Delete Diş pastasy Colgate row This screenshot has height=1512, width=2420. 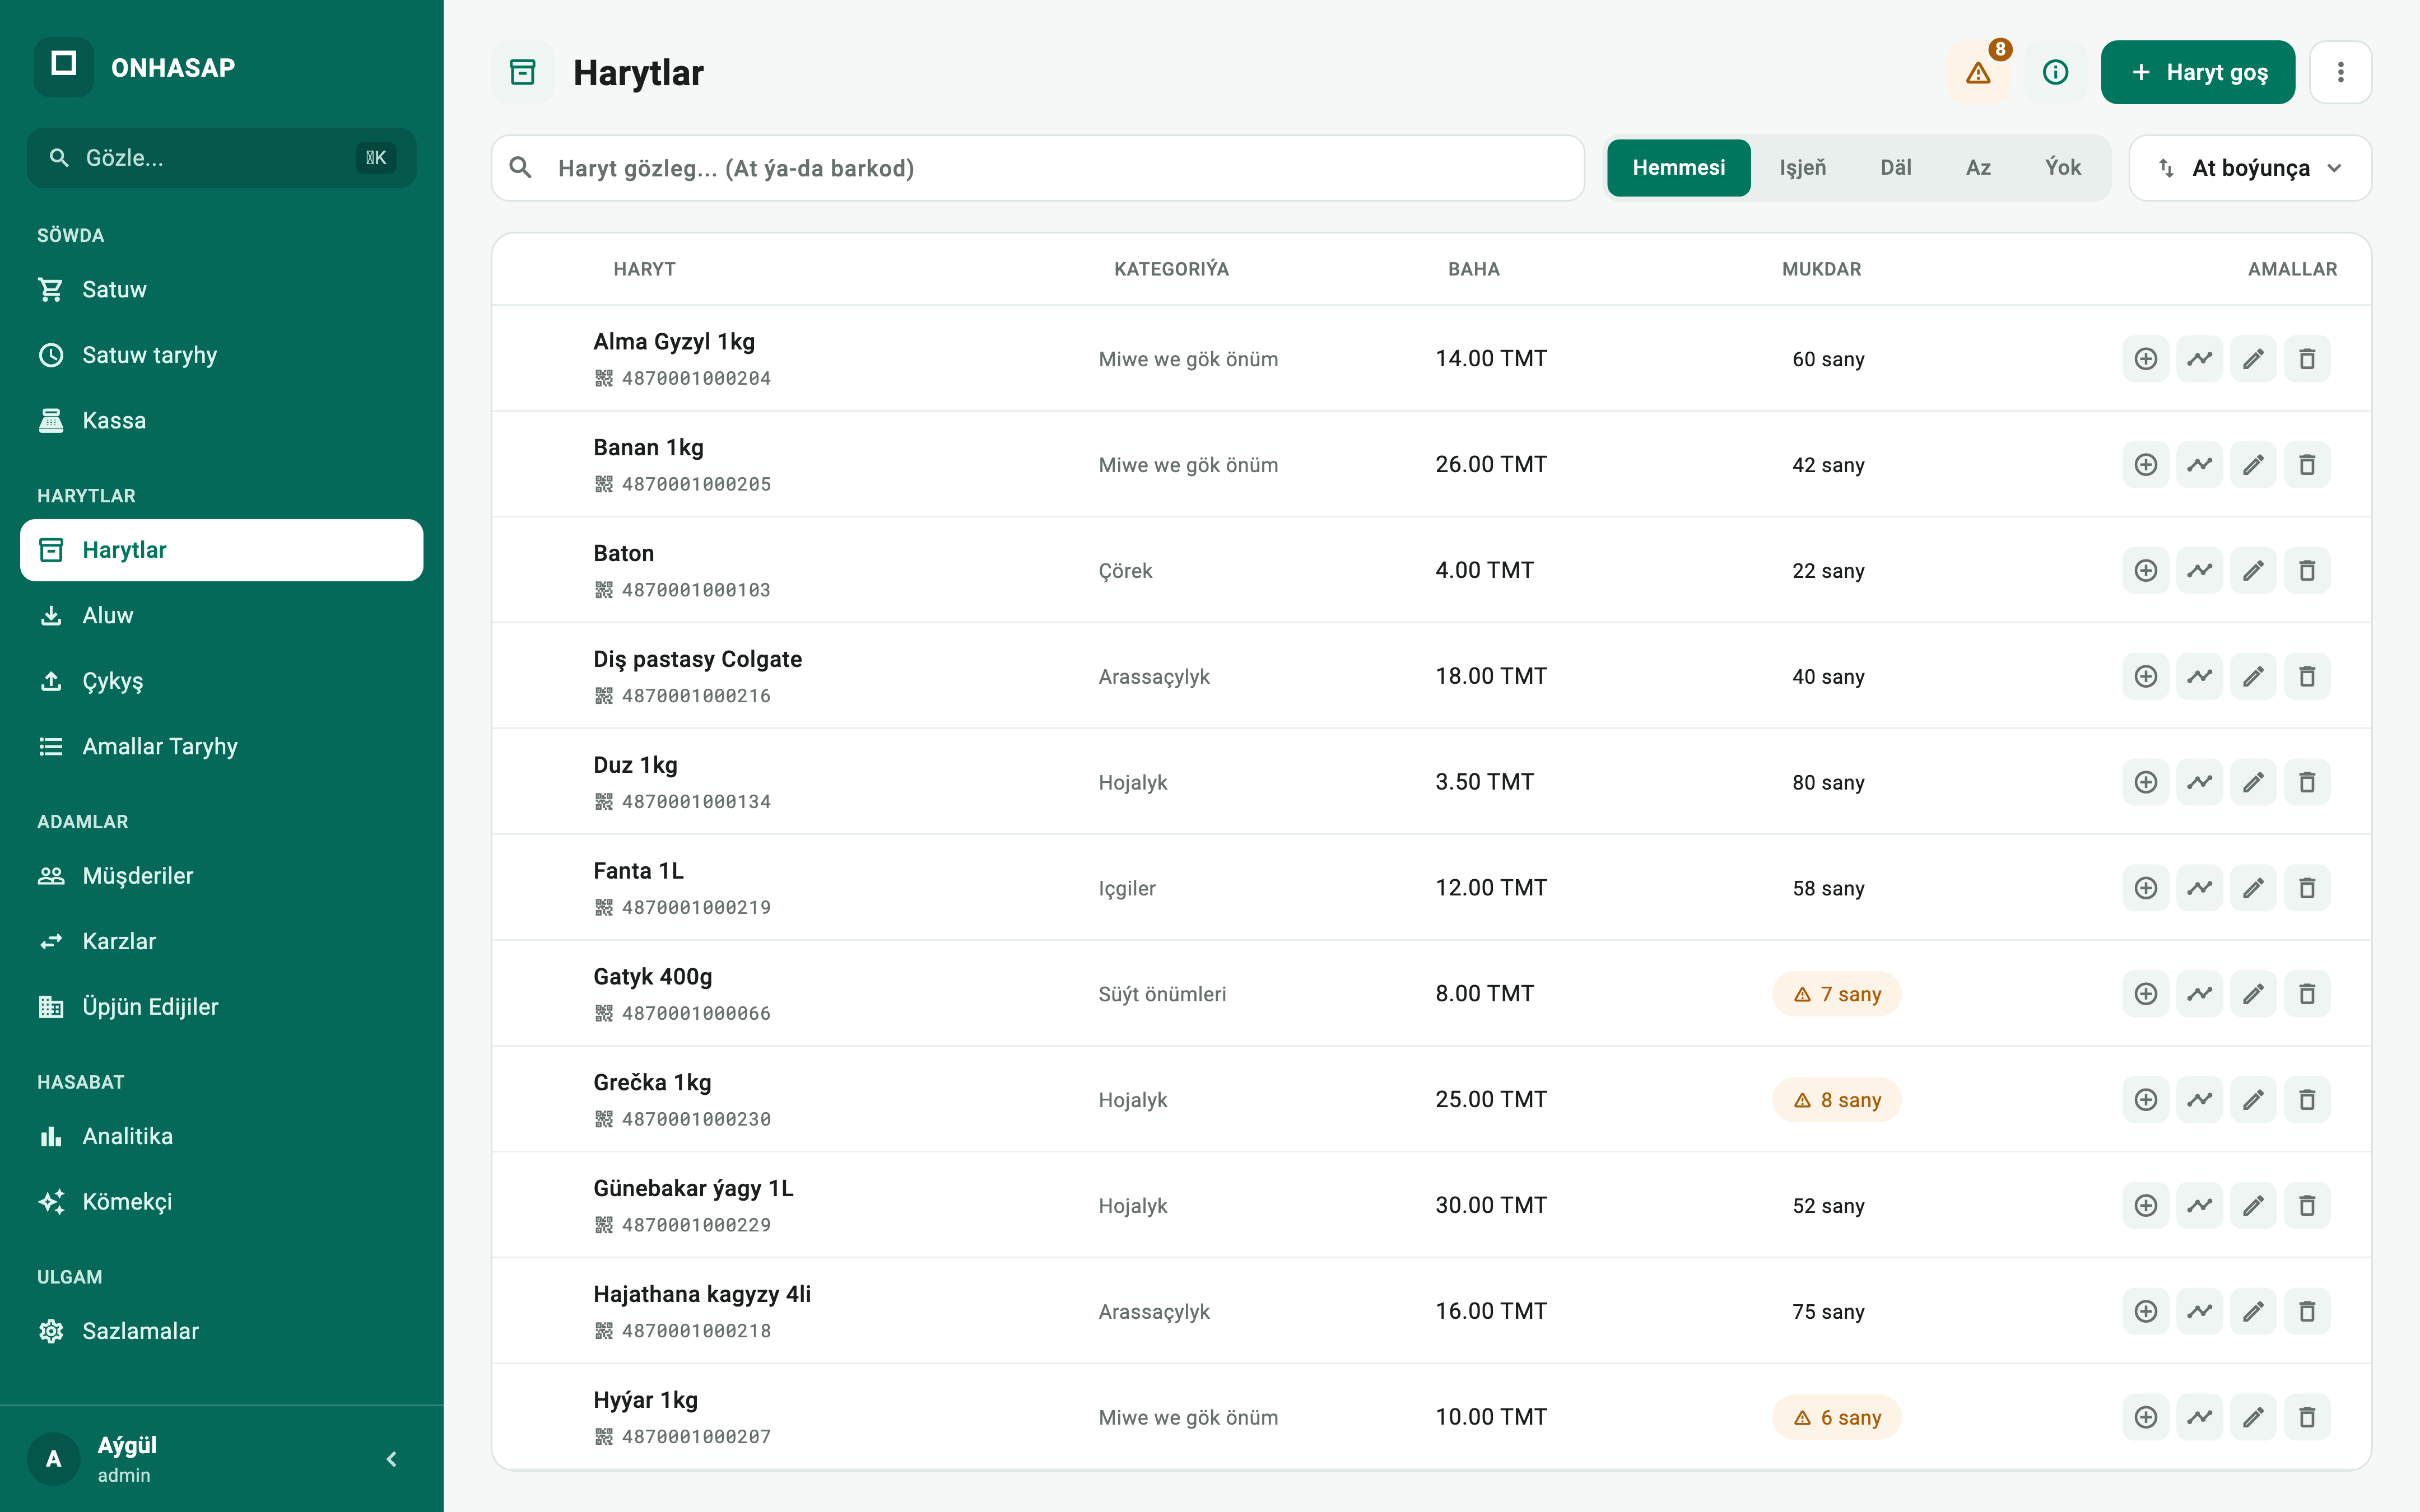pos(2307,677)
